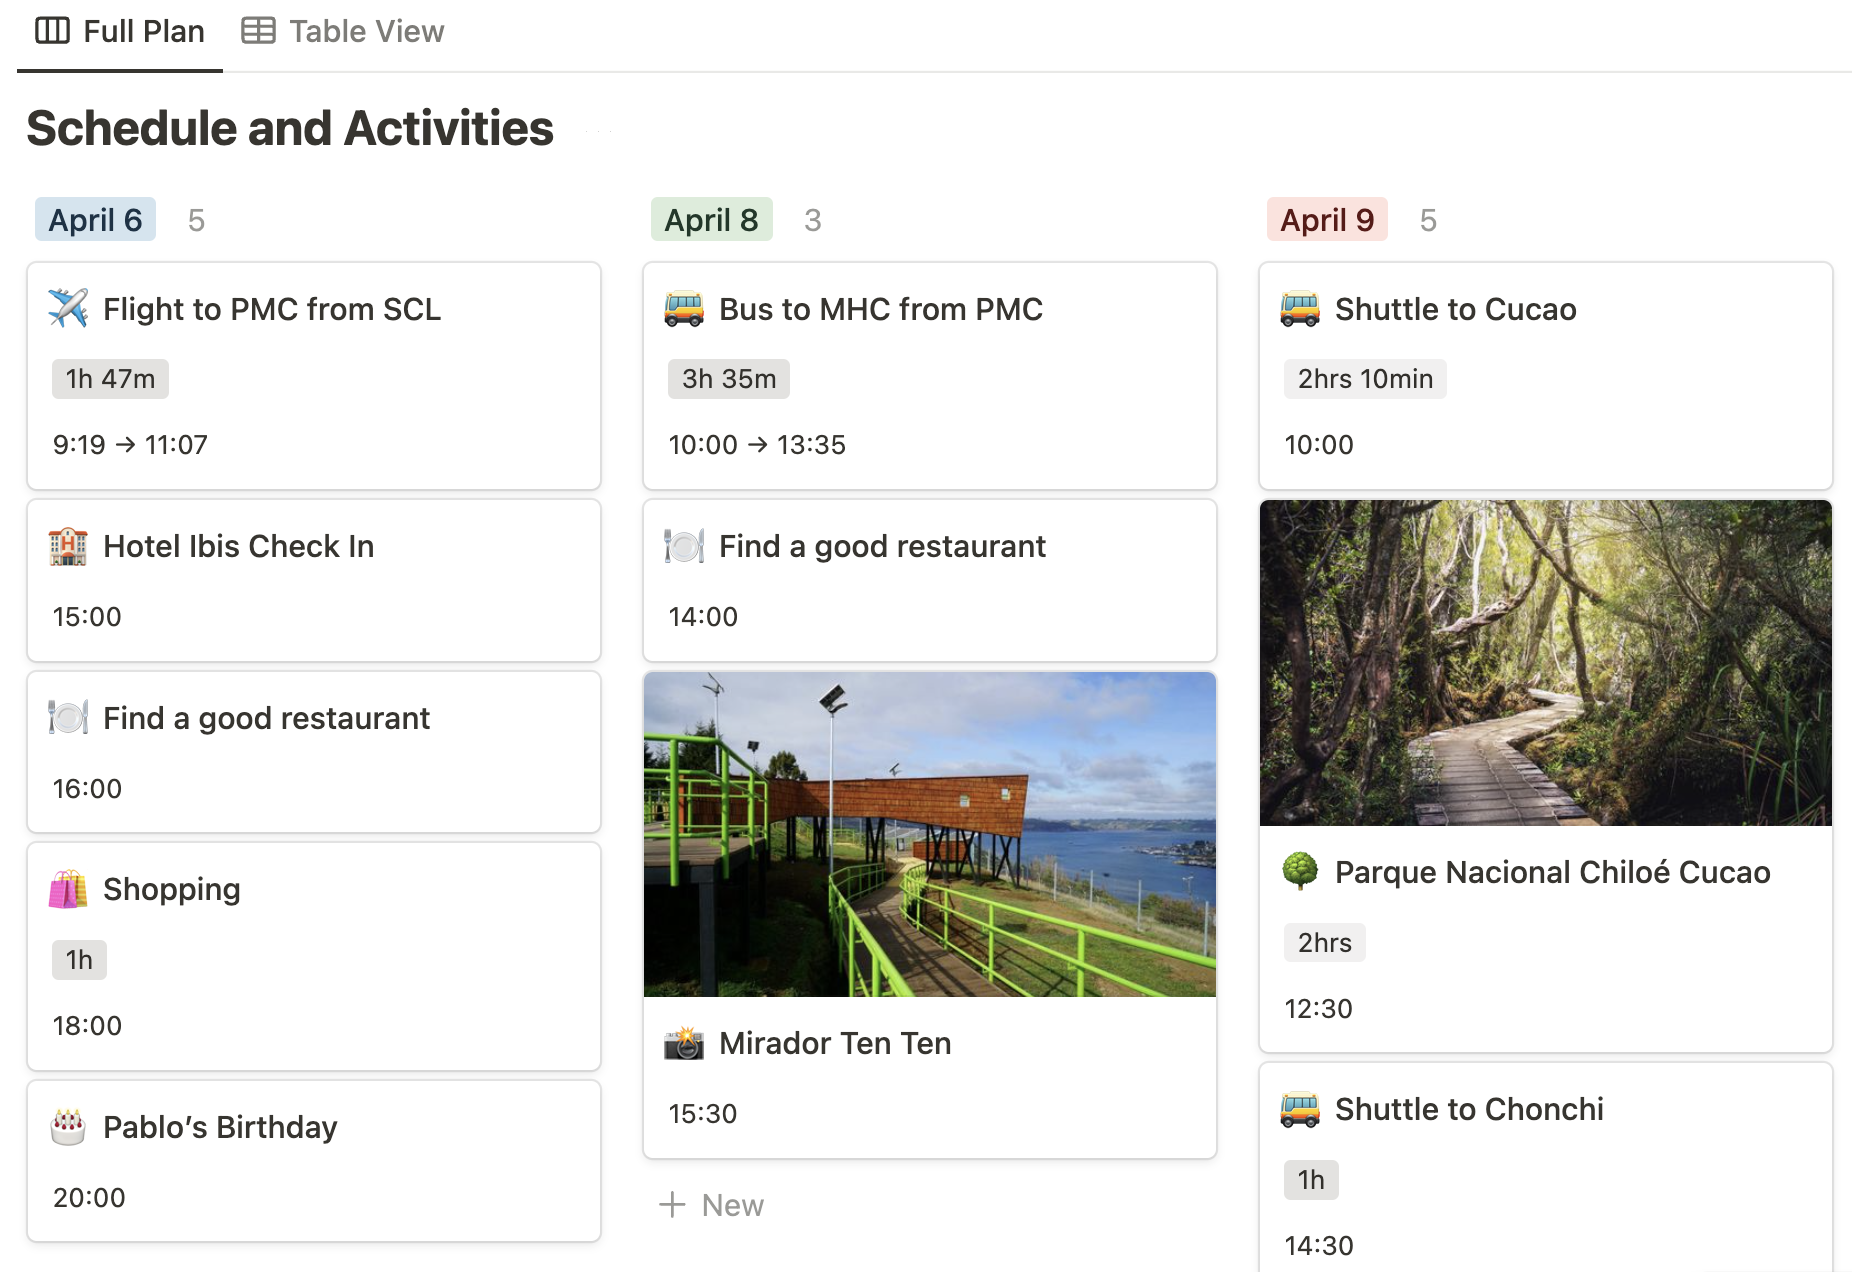Open Pablo's Birthday card
The width and height of the screenshot is (1852, 1272).
(x=220, y=1128)
